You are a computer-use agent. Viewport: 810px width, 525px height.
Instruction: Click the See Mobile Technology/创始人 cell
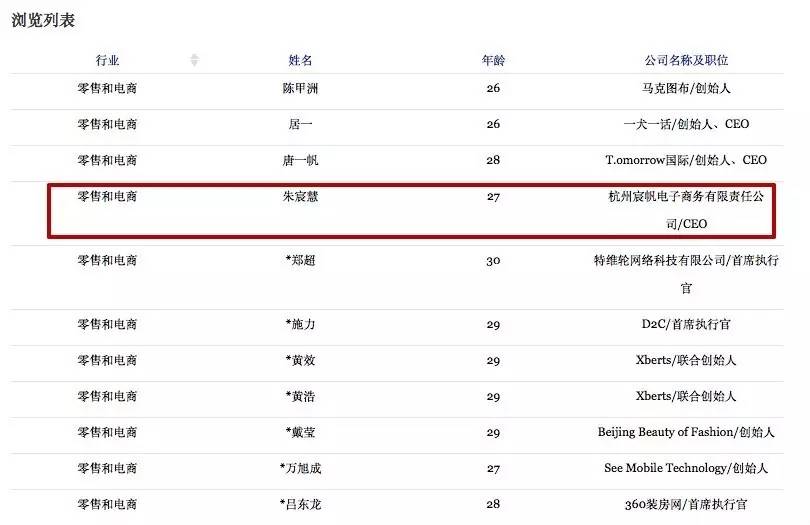[x=686, y=468]
